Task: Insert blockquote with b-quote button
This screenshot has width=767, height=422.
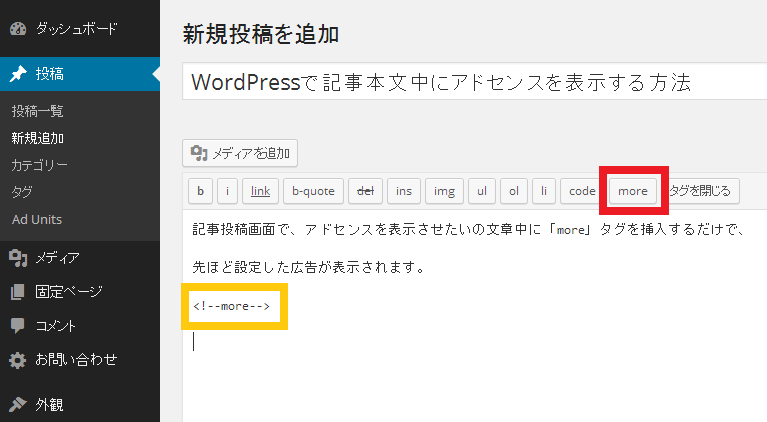Action: (314, 191)
